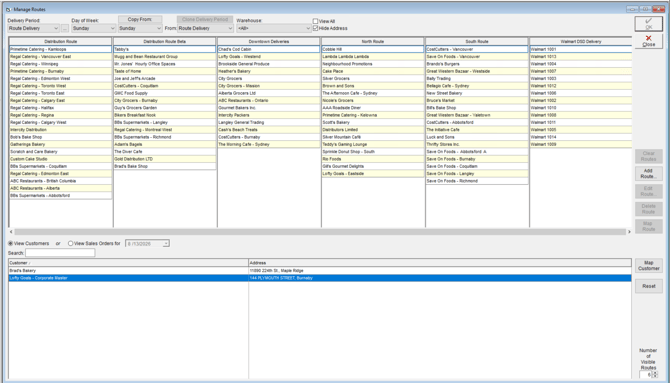Image resolution: width=670 pixels, height=383 pixels.
Task: Select Custom Cake Studio entry
Action: (60, 159)
